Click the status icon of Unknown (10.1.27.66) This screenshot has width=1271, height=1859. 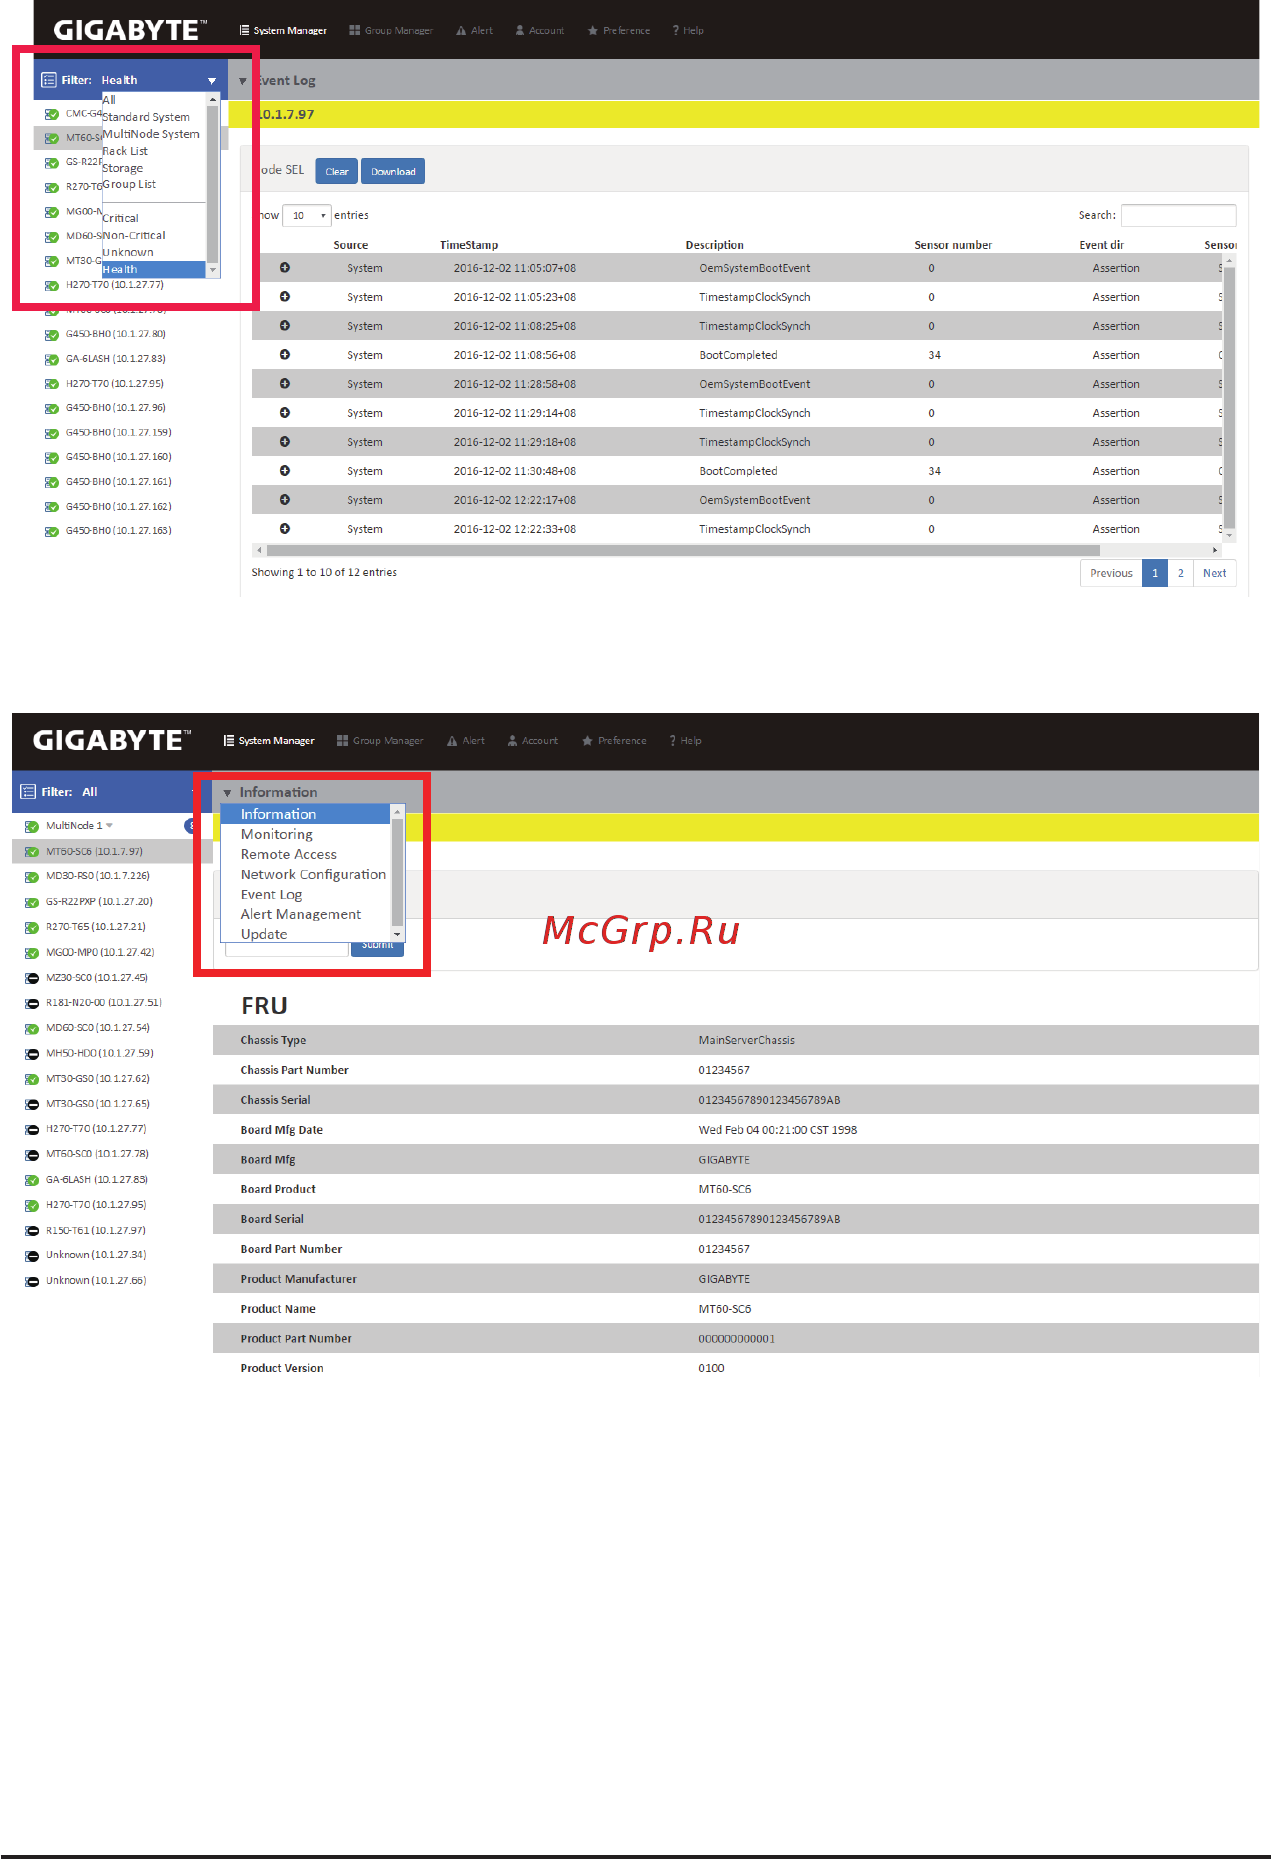click(32, 1281)
